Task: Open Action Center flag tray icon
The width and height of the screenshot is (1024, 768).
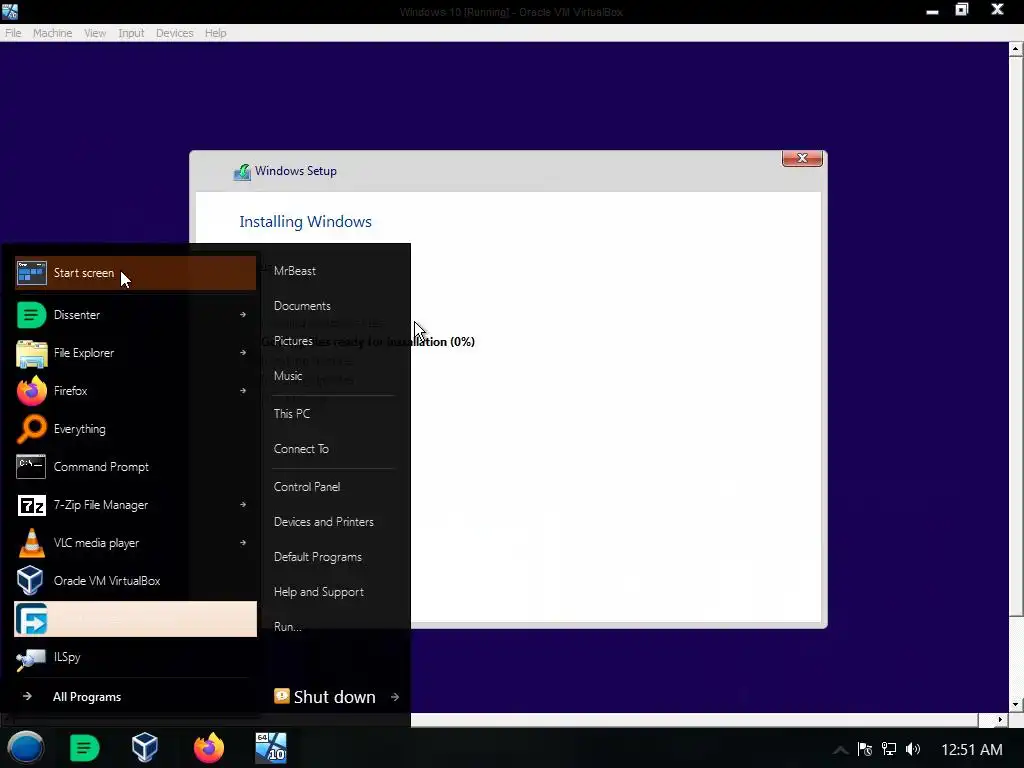Action: click(865, 749)
